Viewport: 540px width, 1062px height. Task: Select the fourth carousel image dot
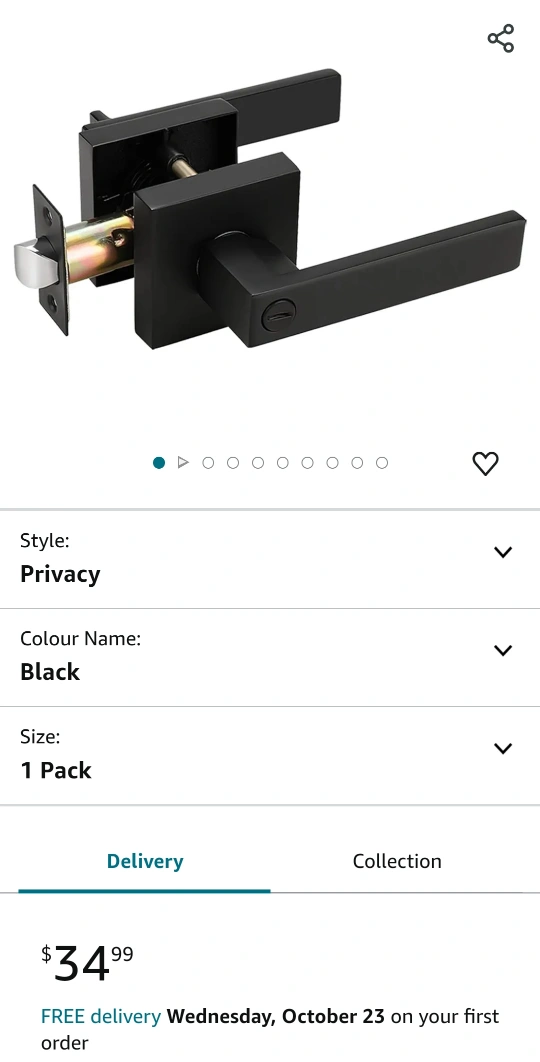(x=233, y=463)
